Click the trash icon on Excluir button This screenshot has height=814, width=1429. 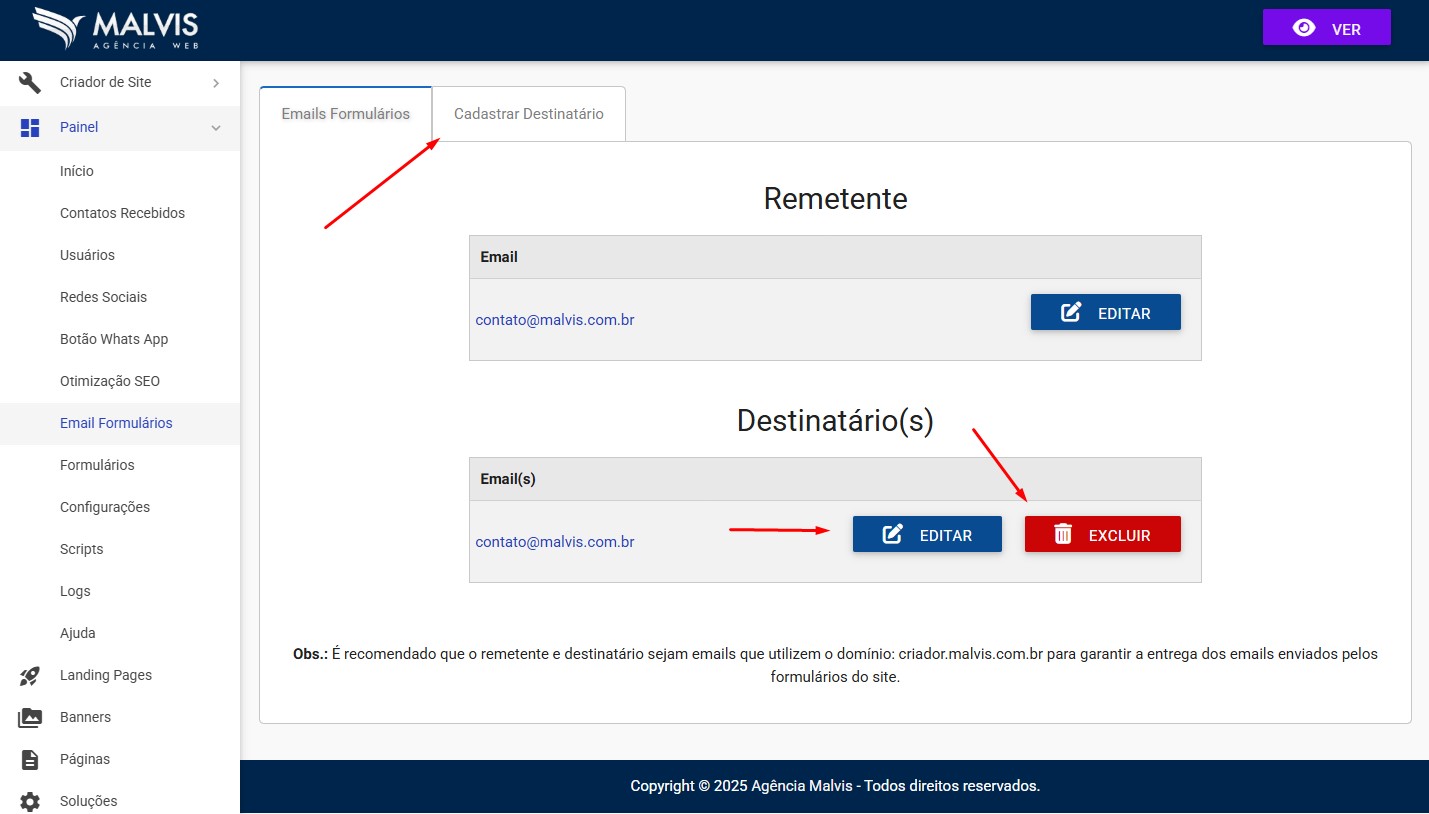[x=1063, y=535]
